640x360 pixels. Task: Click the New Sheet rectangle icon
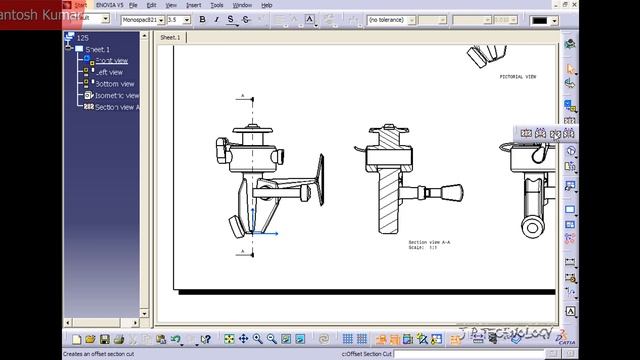(570, 210)
